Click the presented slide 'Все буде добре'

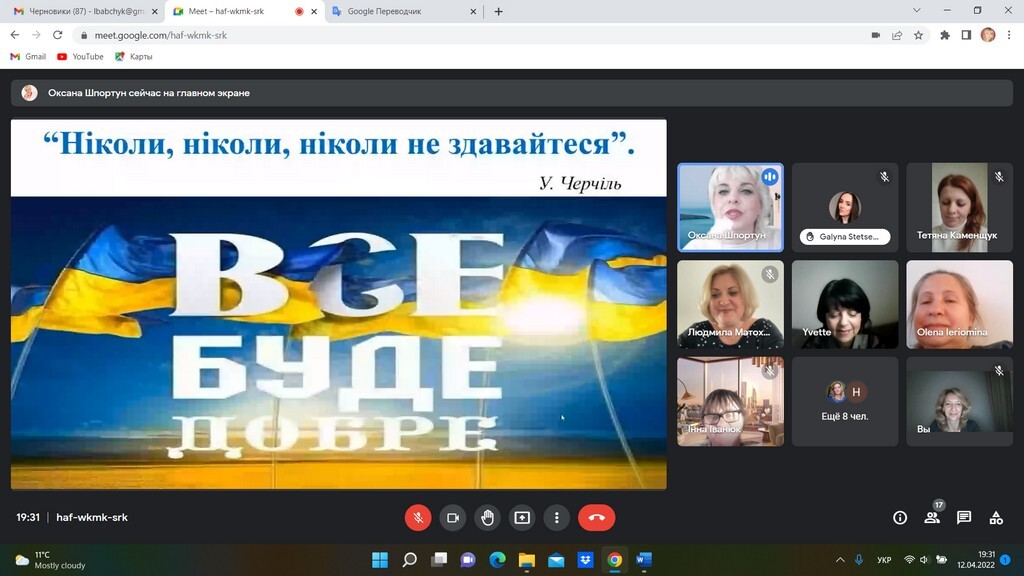pos(338,304)
